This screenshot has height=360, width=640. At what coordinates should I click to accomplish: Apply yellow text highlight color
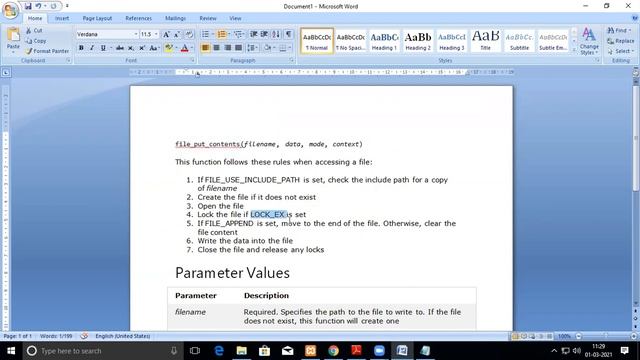tap(168, 48)
